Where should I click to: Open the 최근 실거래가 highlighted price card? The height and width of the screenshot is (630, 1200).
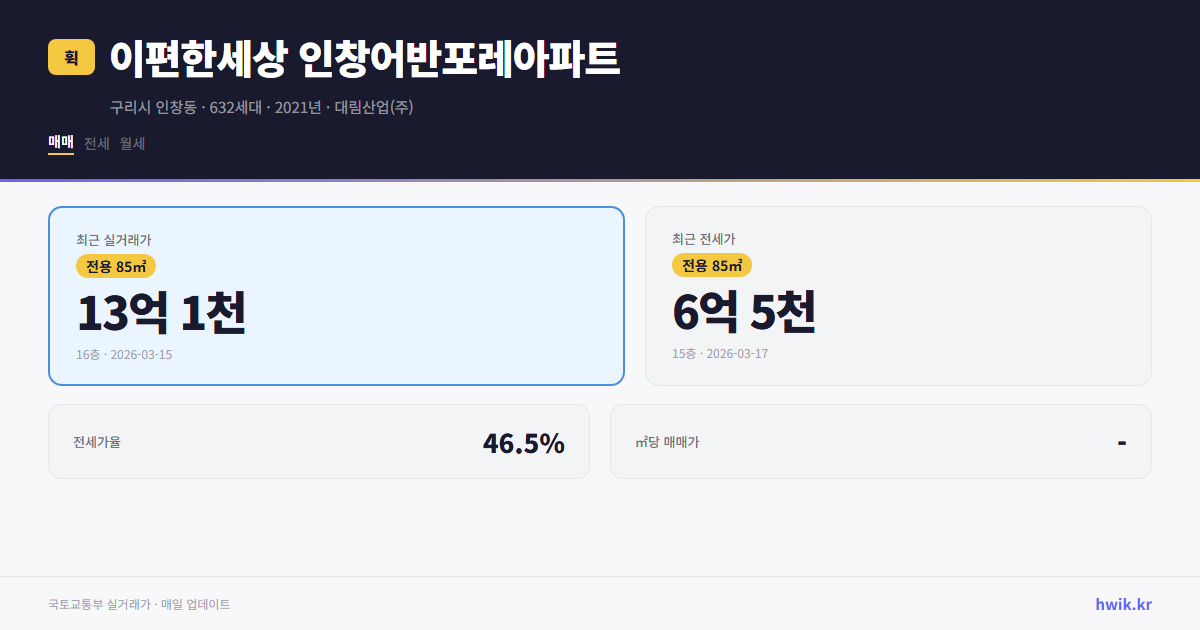(x=335, y=295)
